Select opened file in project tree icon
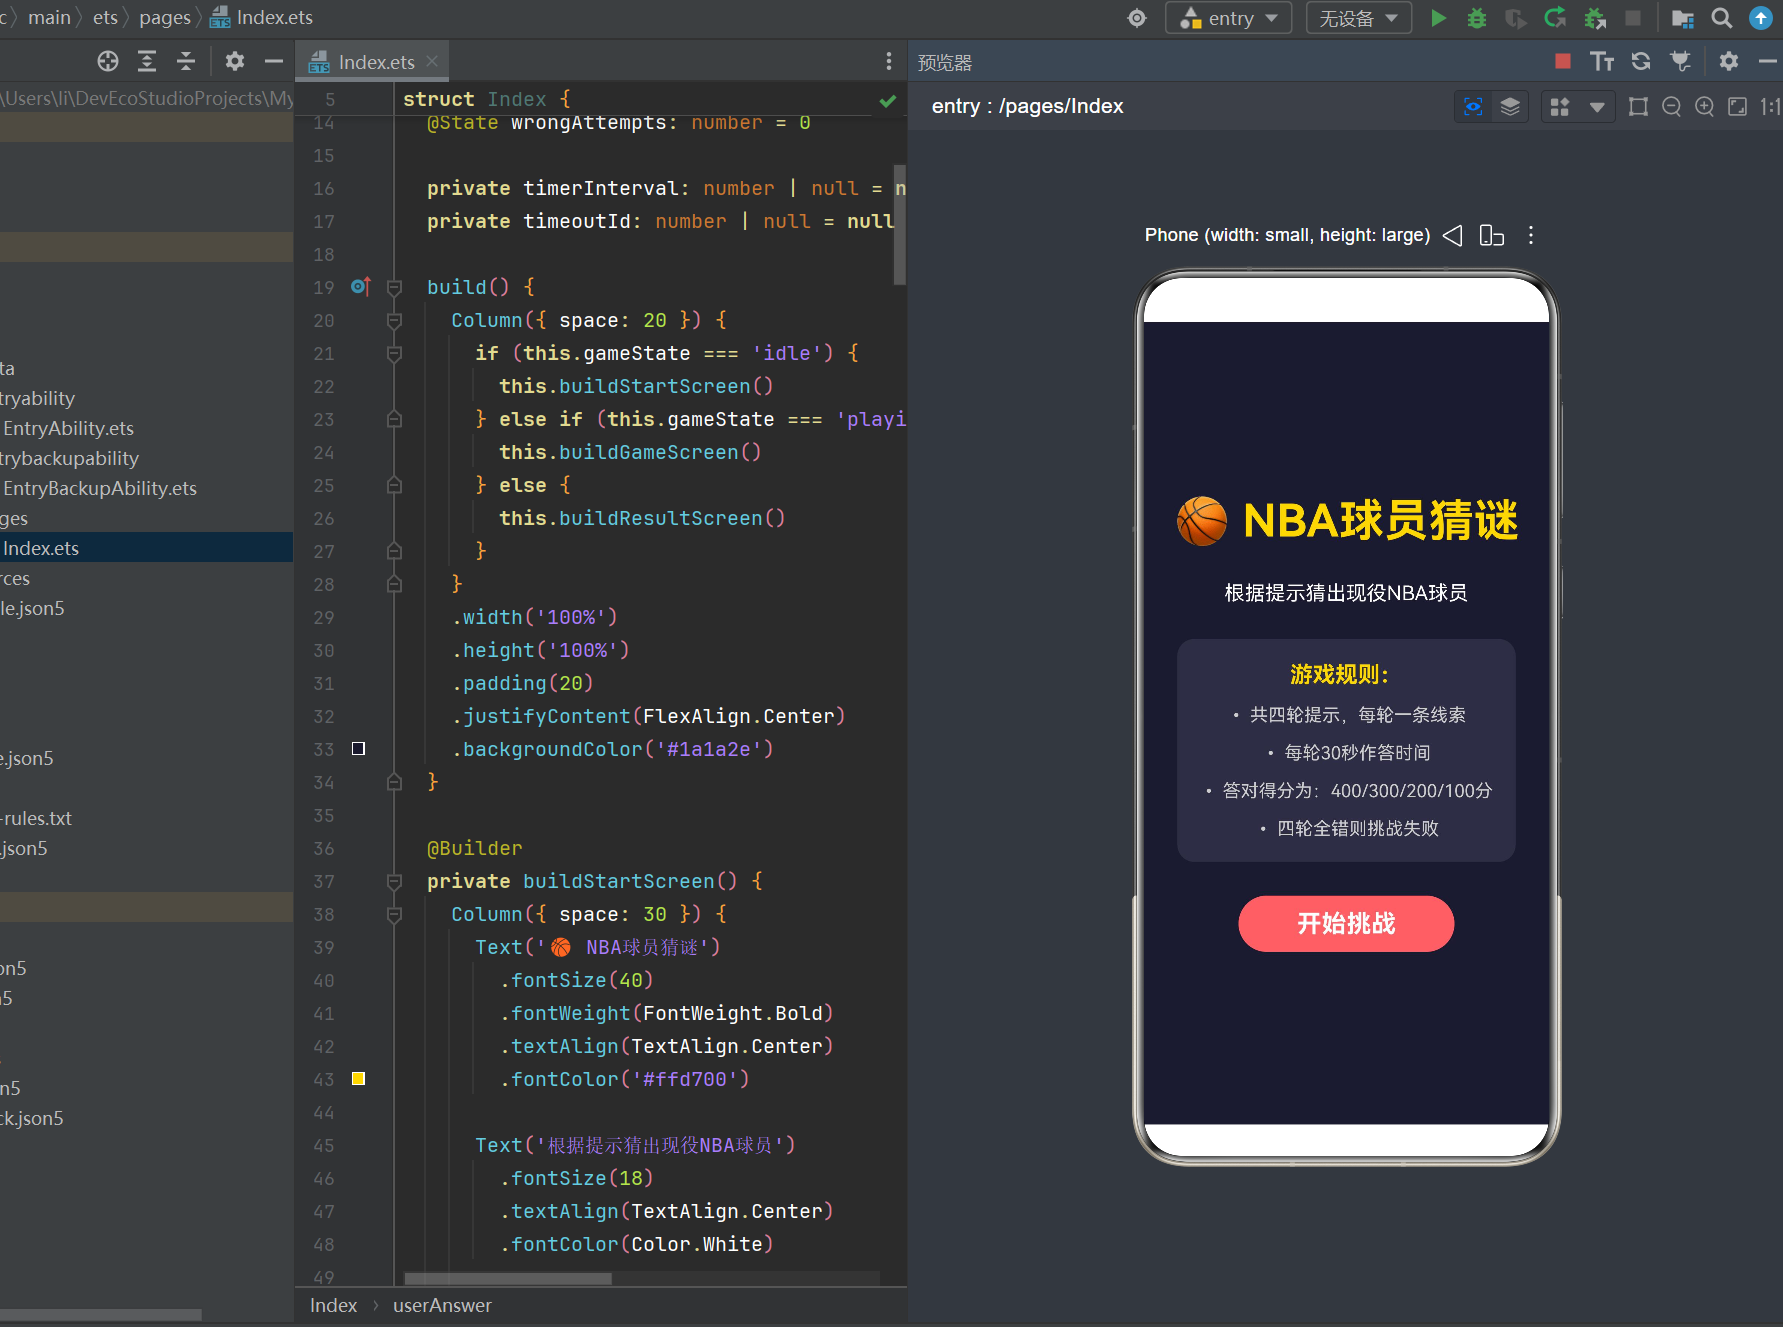 (x=108, y=62)
